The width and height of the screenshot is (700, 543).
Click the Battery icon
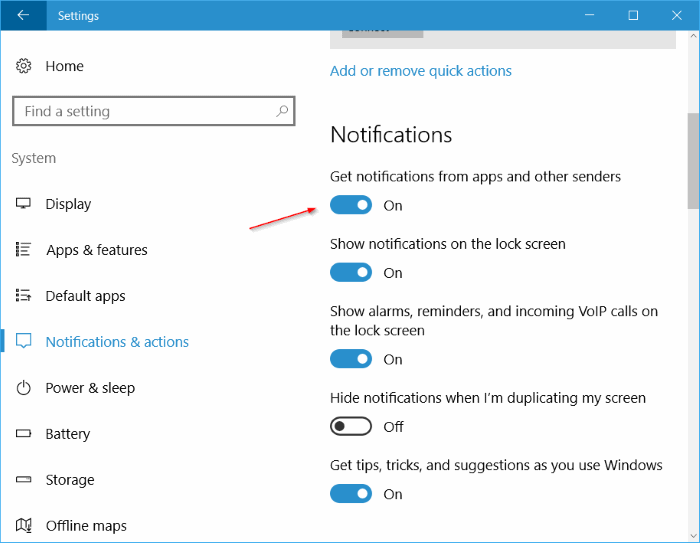(23, 433)
